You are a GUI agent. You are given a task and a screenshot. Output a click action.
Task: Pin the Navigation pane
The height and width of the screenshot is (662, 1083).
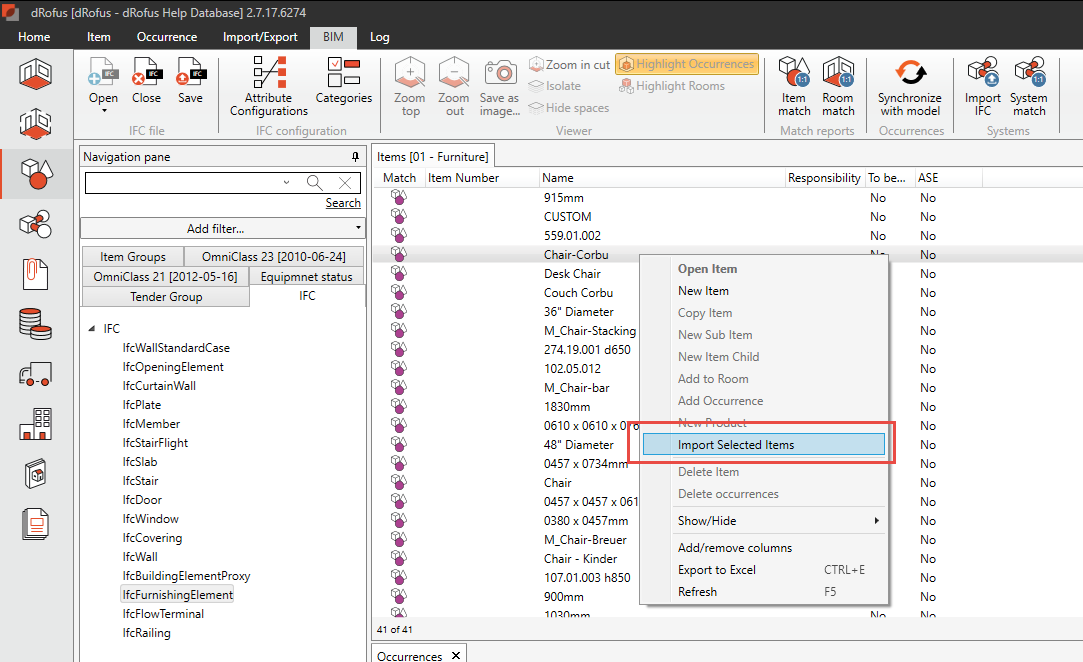point(355,157)
